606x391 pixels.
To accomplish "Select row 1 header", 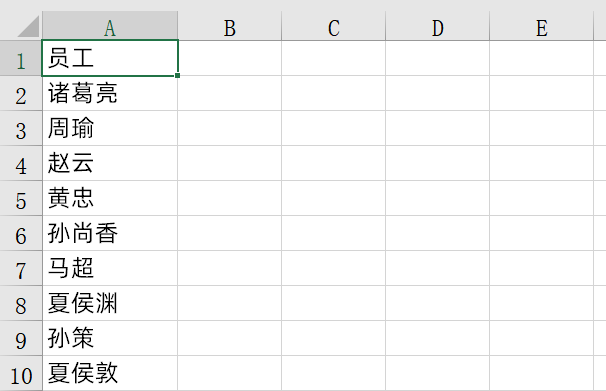I will pyautogui.click(x=21, y=58).
